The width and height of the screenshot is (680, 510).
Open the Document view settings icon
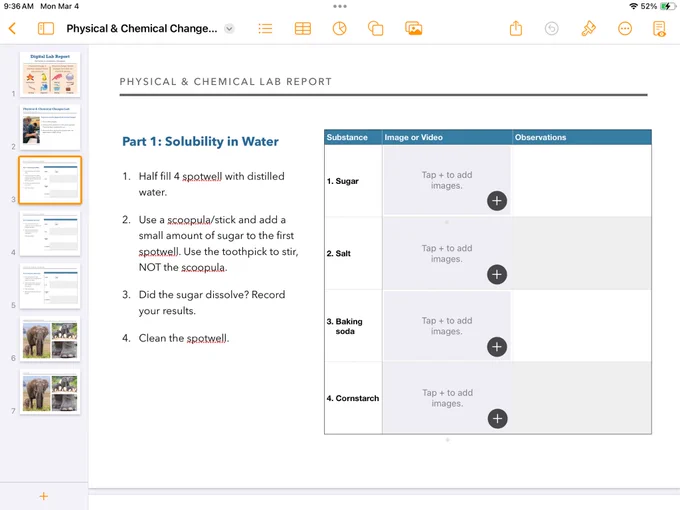[x=659, y=29]
